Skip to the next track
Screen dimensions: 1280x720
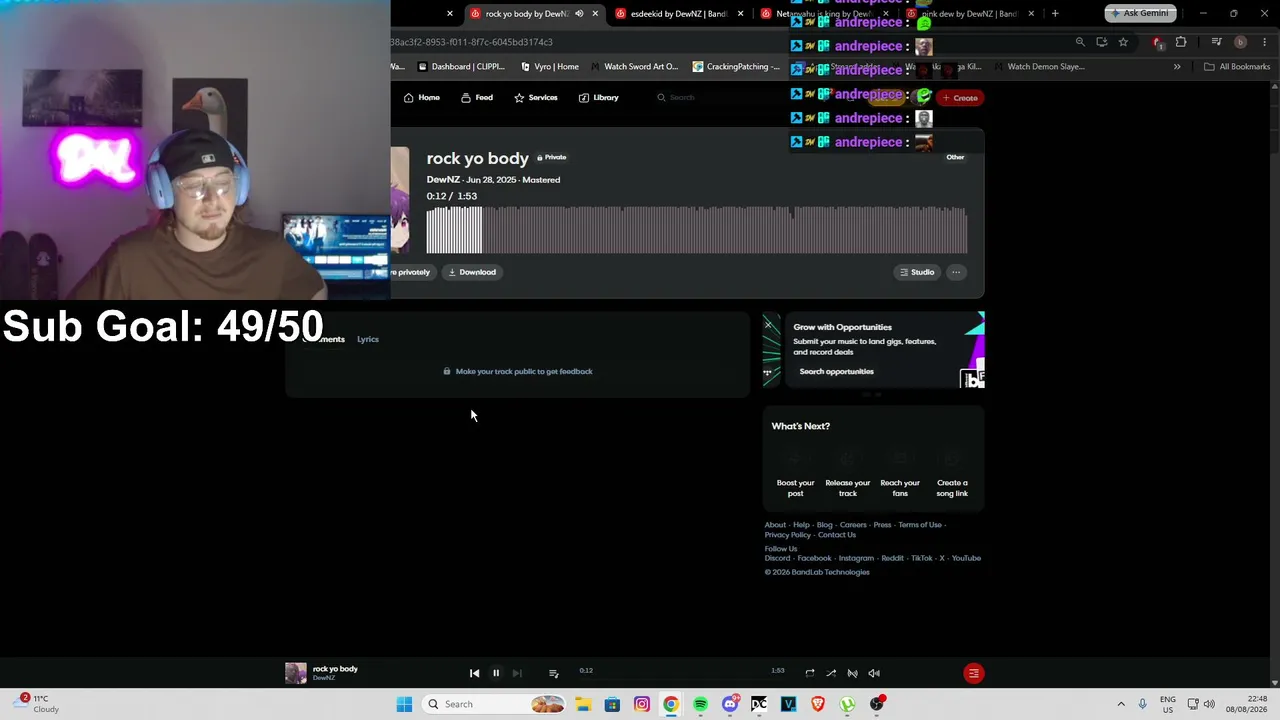[516, 673]
